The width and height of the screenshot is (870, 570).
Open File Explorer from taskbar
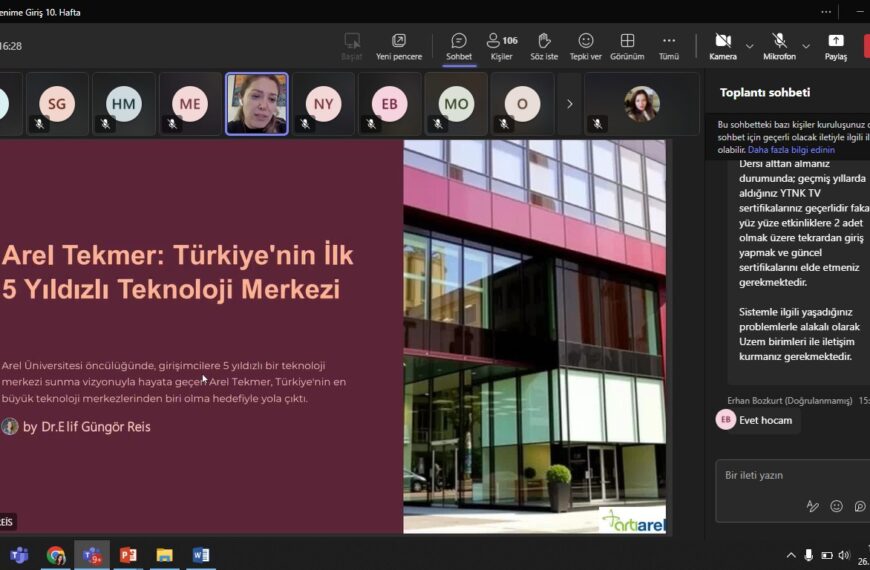click(165, 554)
